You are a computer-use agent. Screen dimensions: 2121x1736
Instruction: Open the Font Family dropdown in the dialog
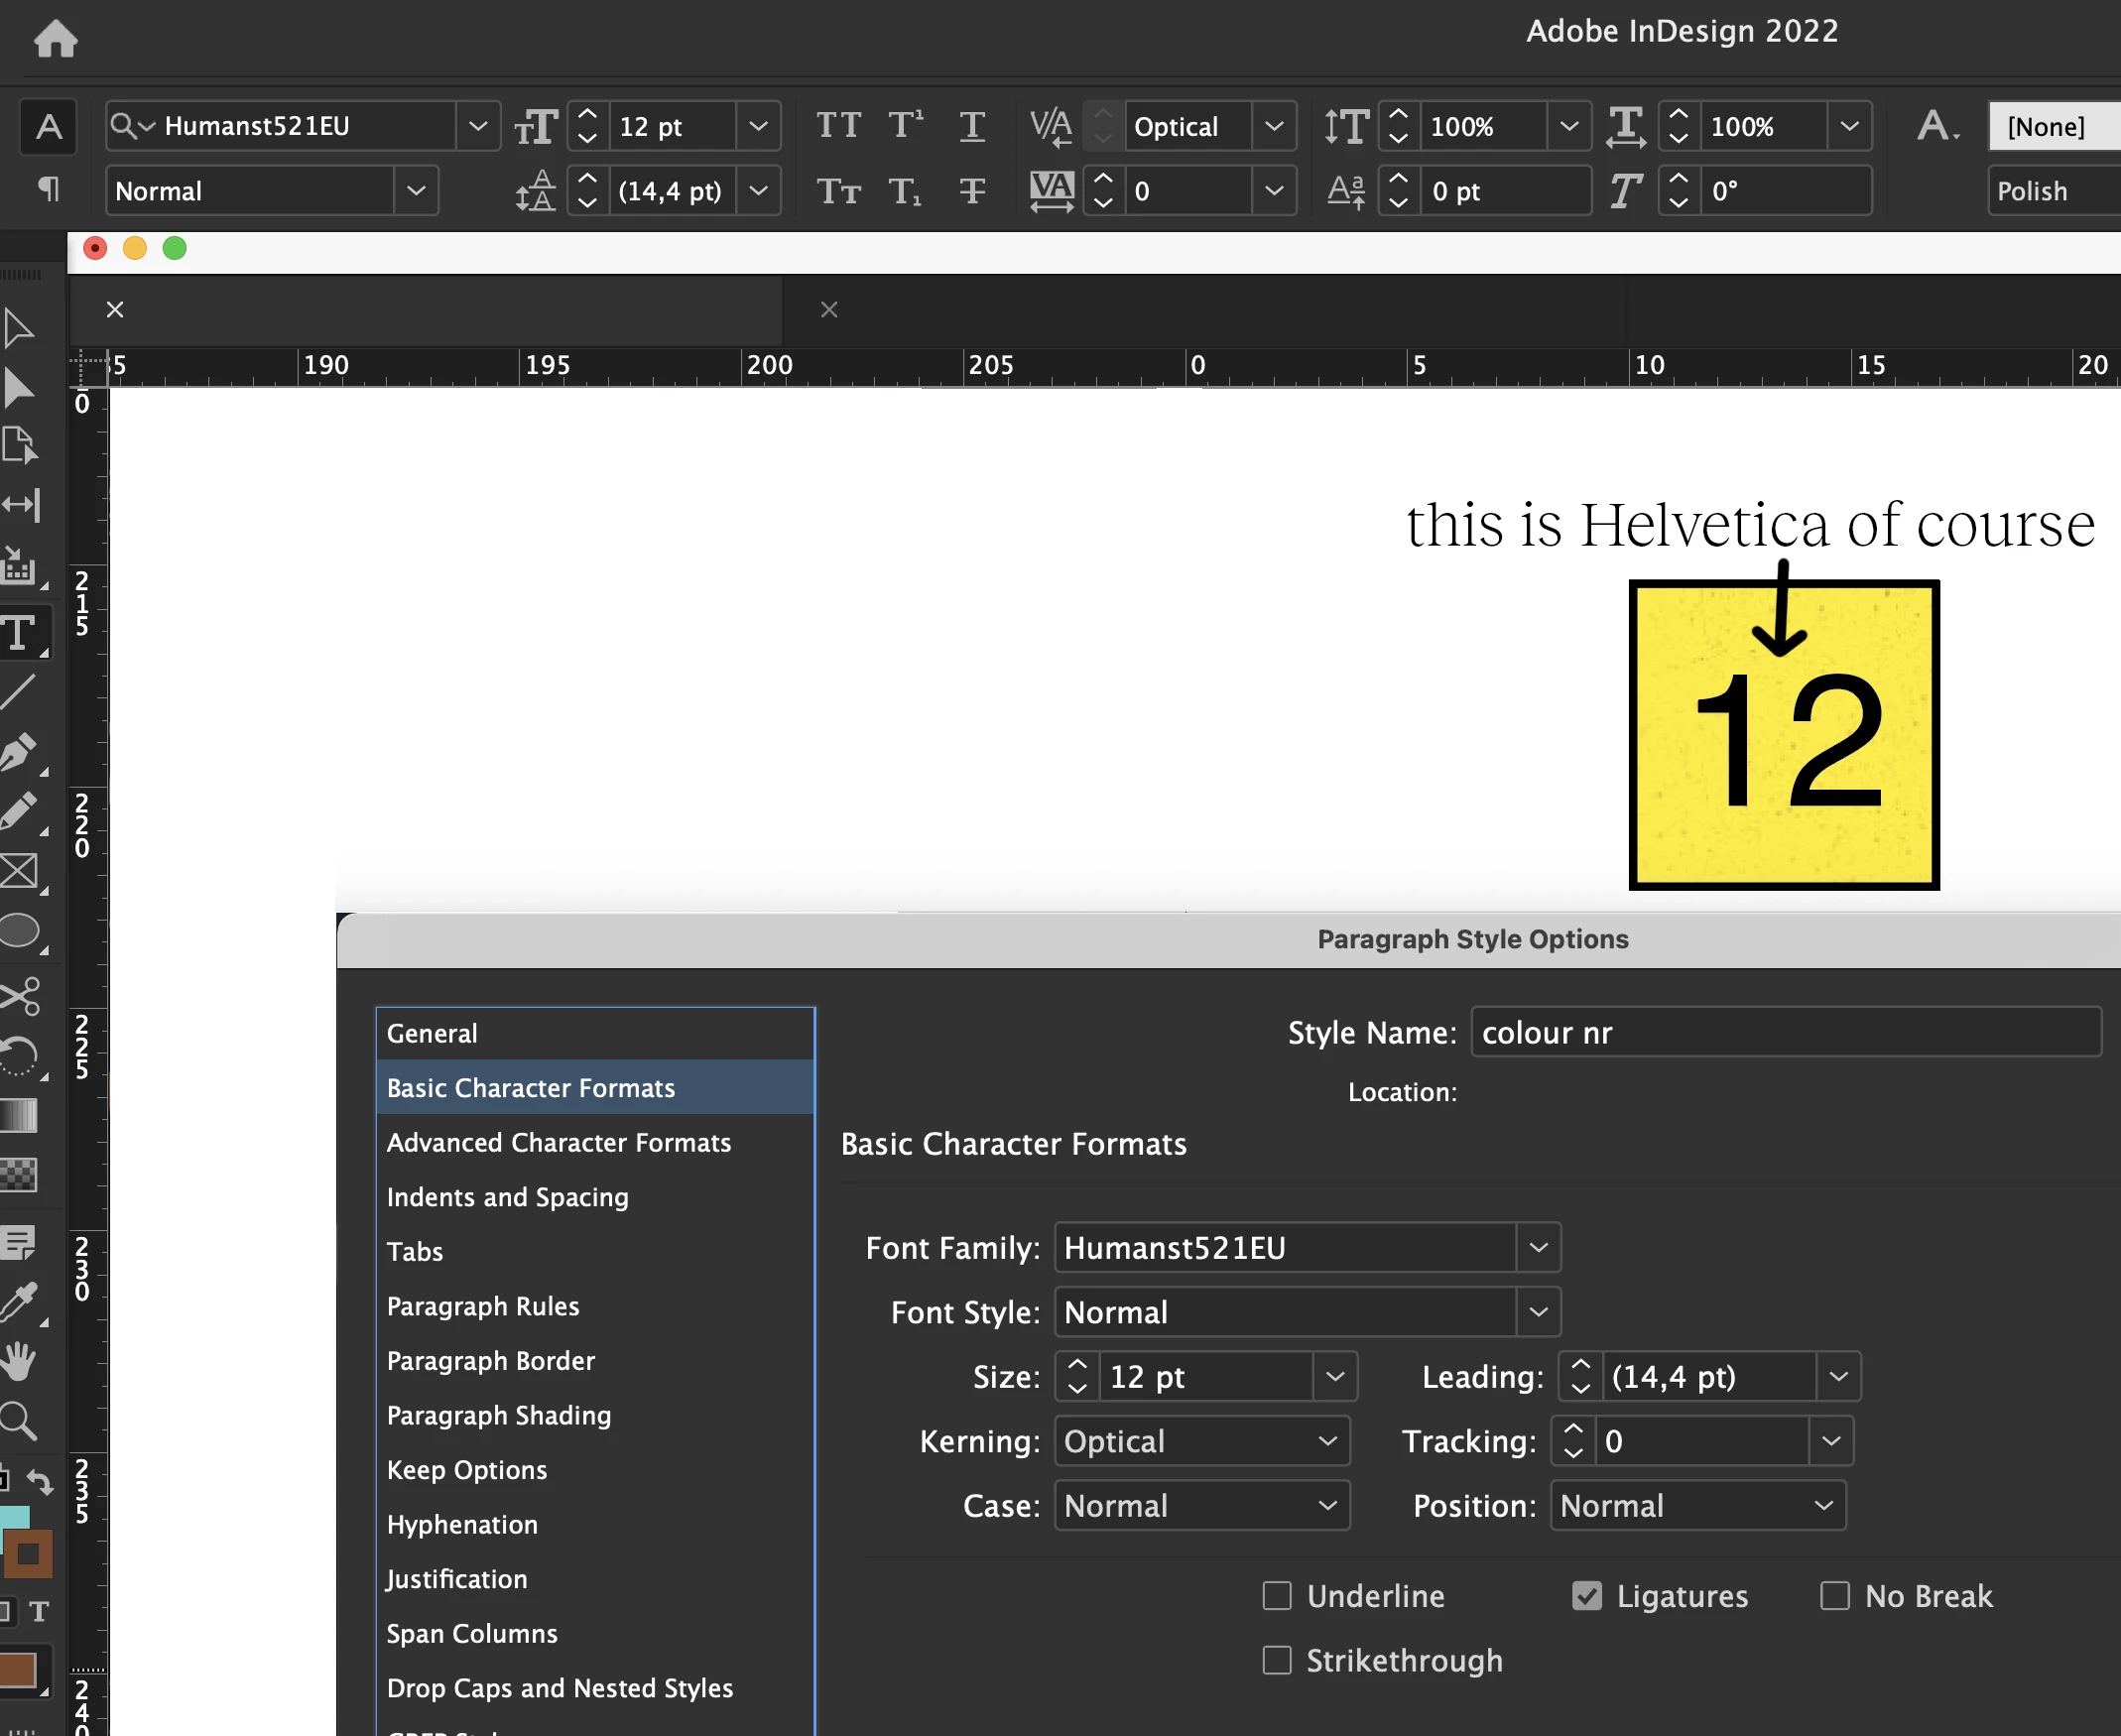[1537, 1247]
